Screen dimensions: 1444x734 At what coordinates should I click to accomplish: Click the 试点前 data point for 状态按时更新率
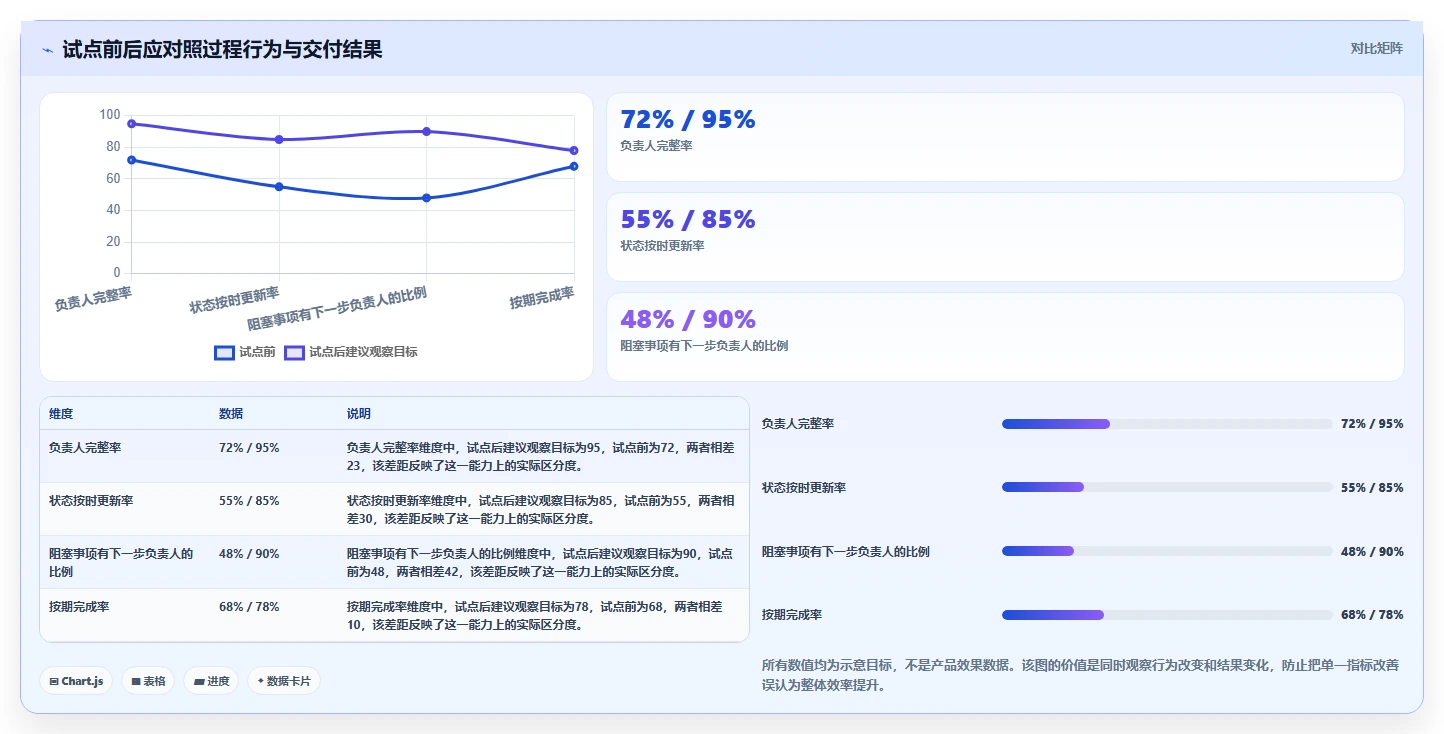[x=279, y=187]
